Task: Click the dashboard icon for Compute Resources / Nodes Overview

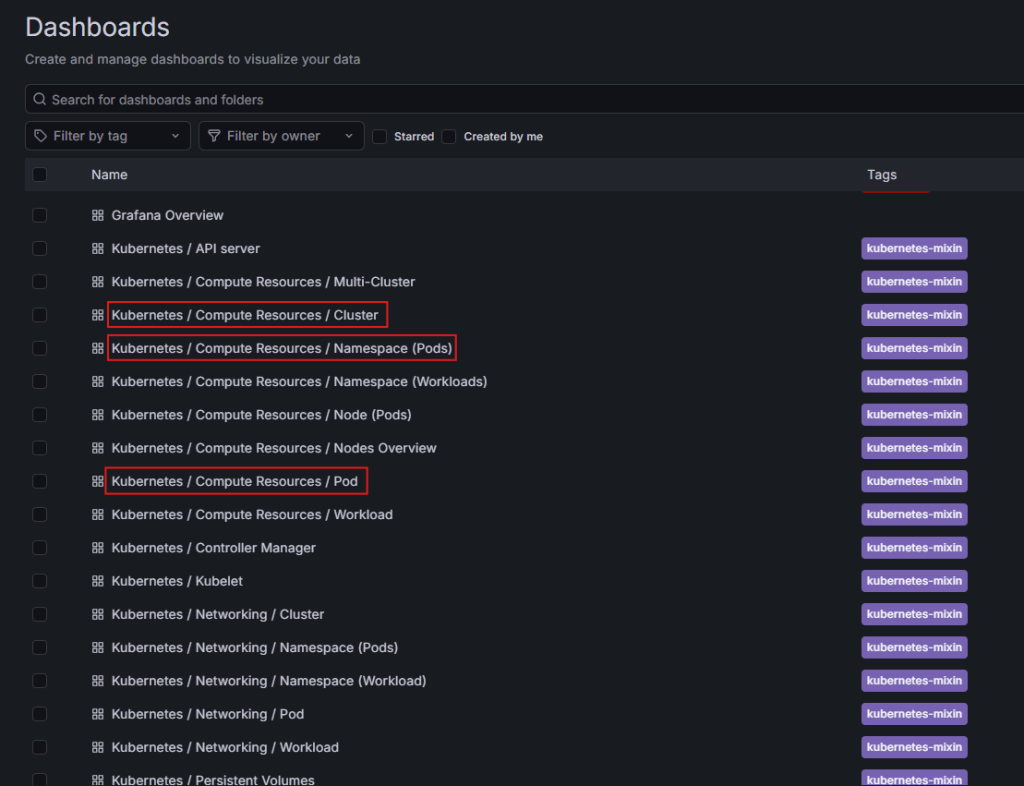Action: coord(98,448)
